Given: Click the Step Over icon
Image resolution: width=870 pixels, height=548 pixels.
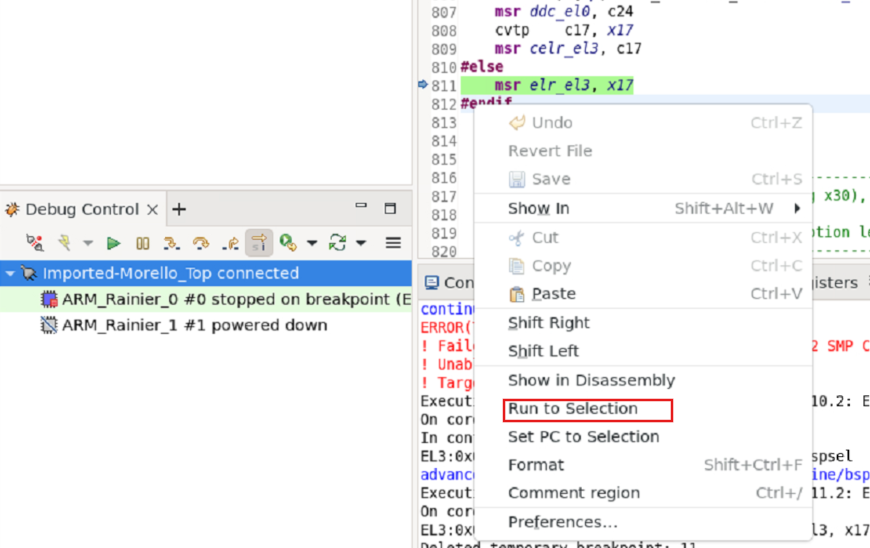Looking at the screenshot, I should point(201,243).
